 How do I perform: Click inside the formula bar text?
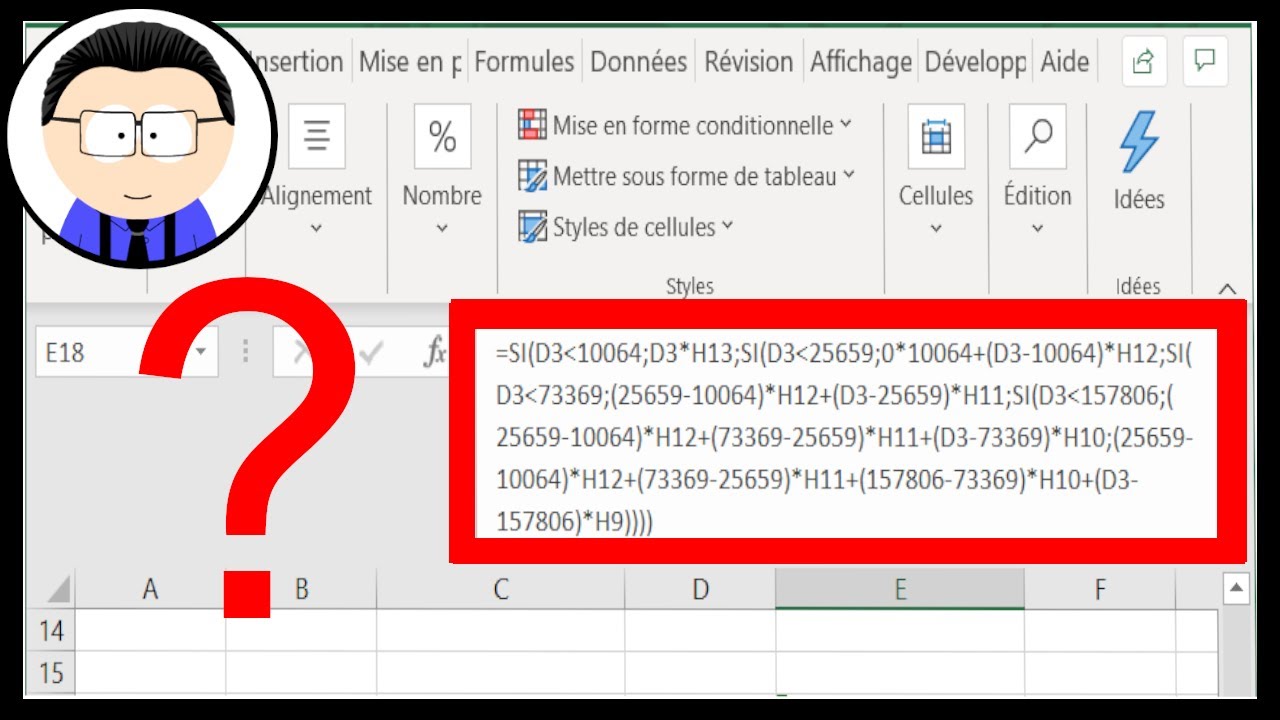(x=845, y=437)
